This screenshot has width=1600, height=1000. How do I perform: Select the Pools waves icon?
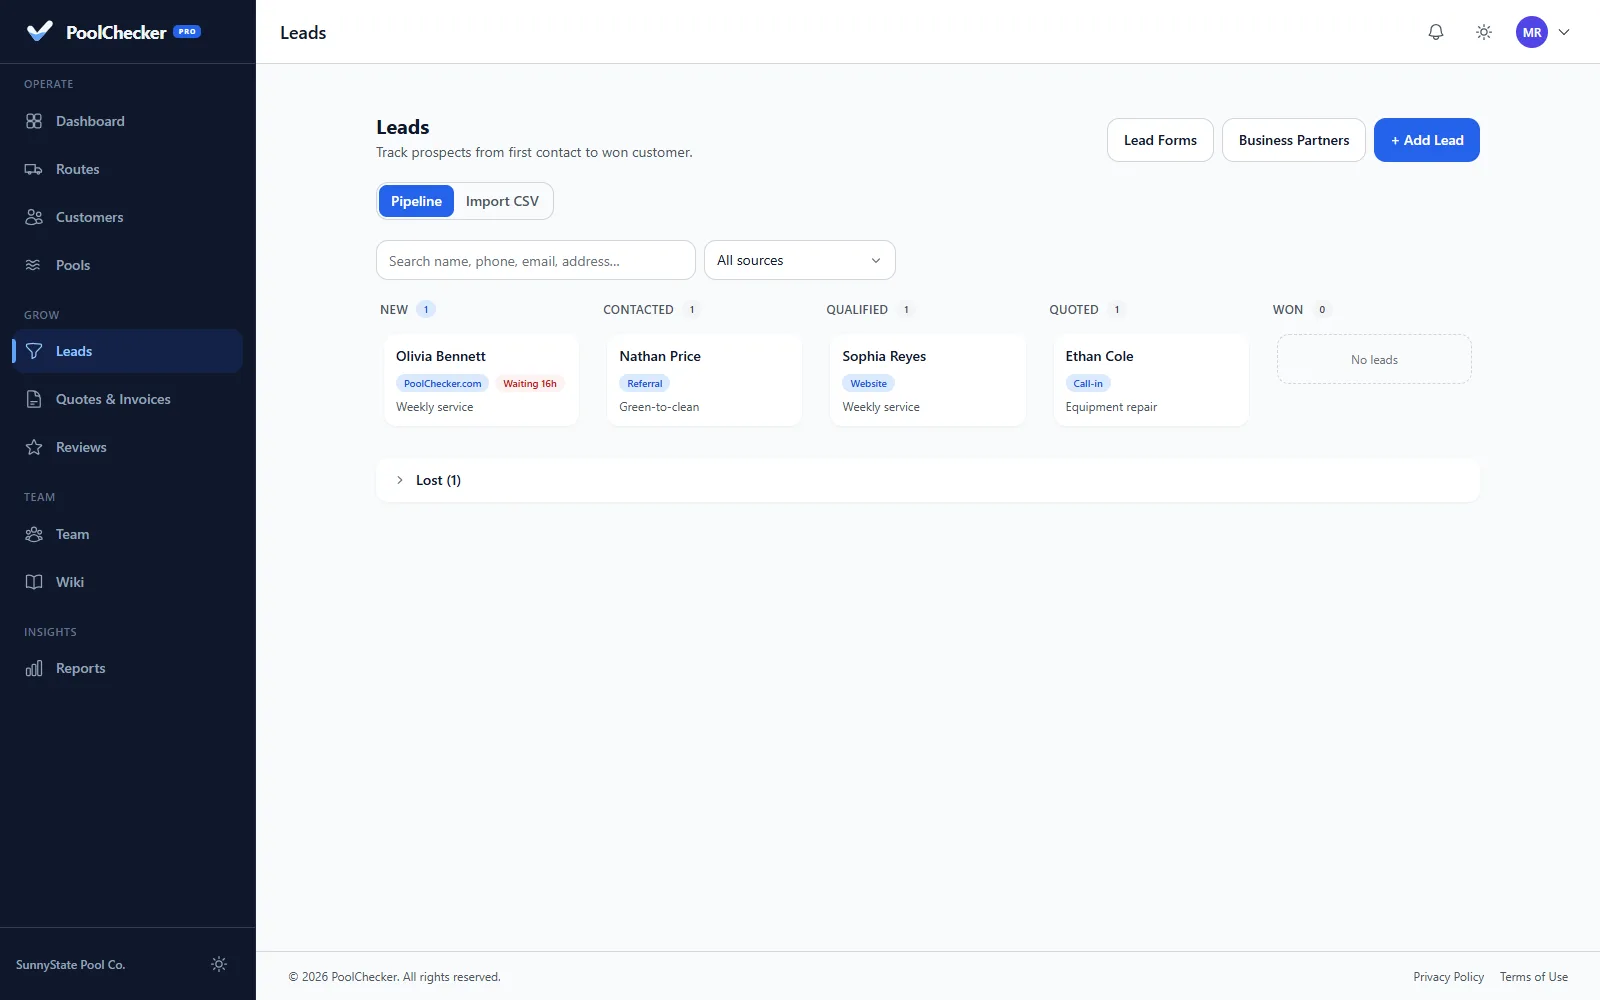coord(34,265)
